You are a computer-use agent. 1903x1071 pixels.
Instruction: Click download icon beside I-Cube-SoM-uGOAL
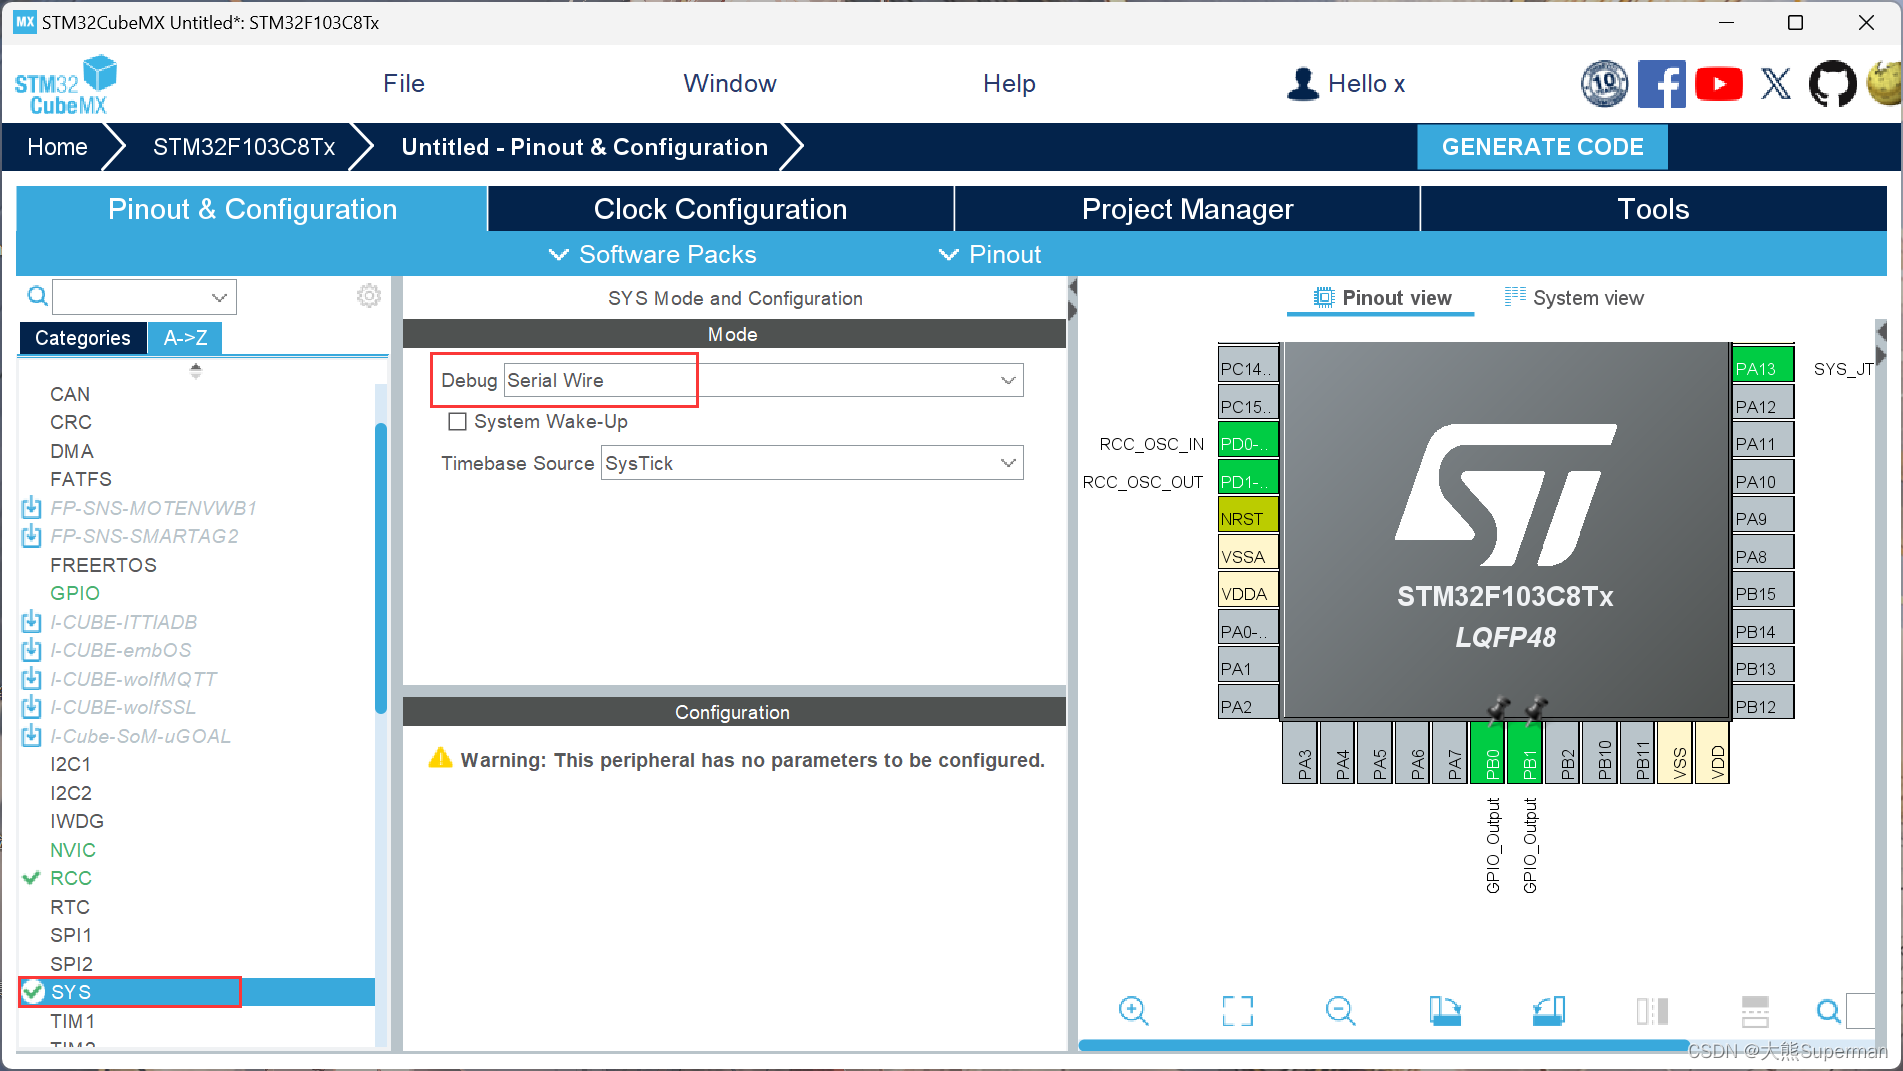pos(32,736)
